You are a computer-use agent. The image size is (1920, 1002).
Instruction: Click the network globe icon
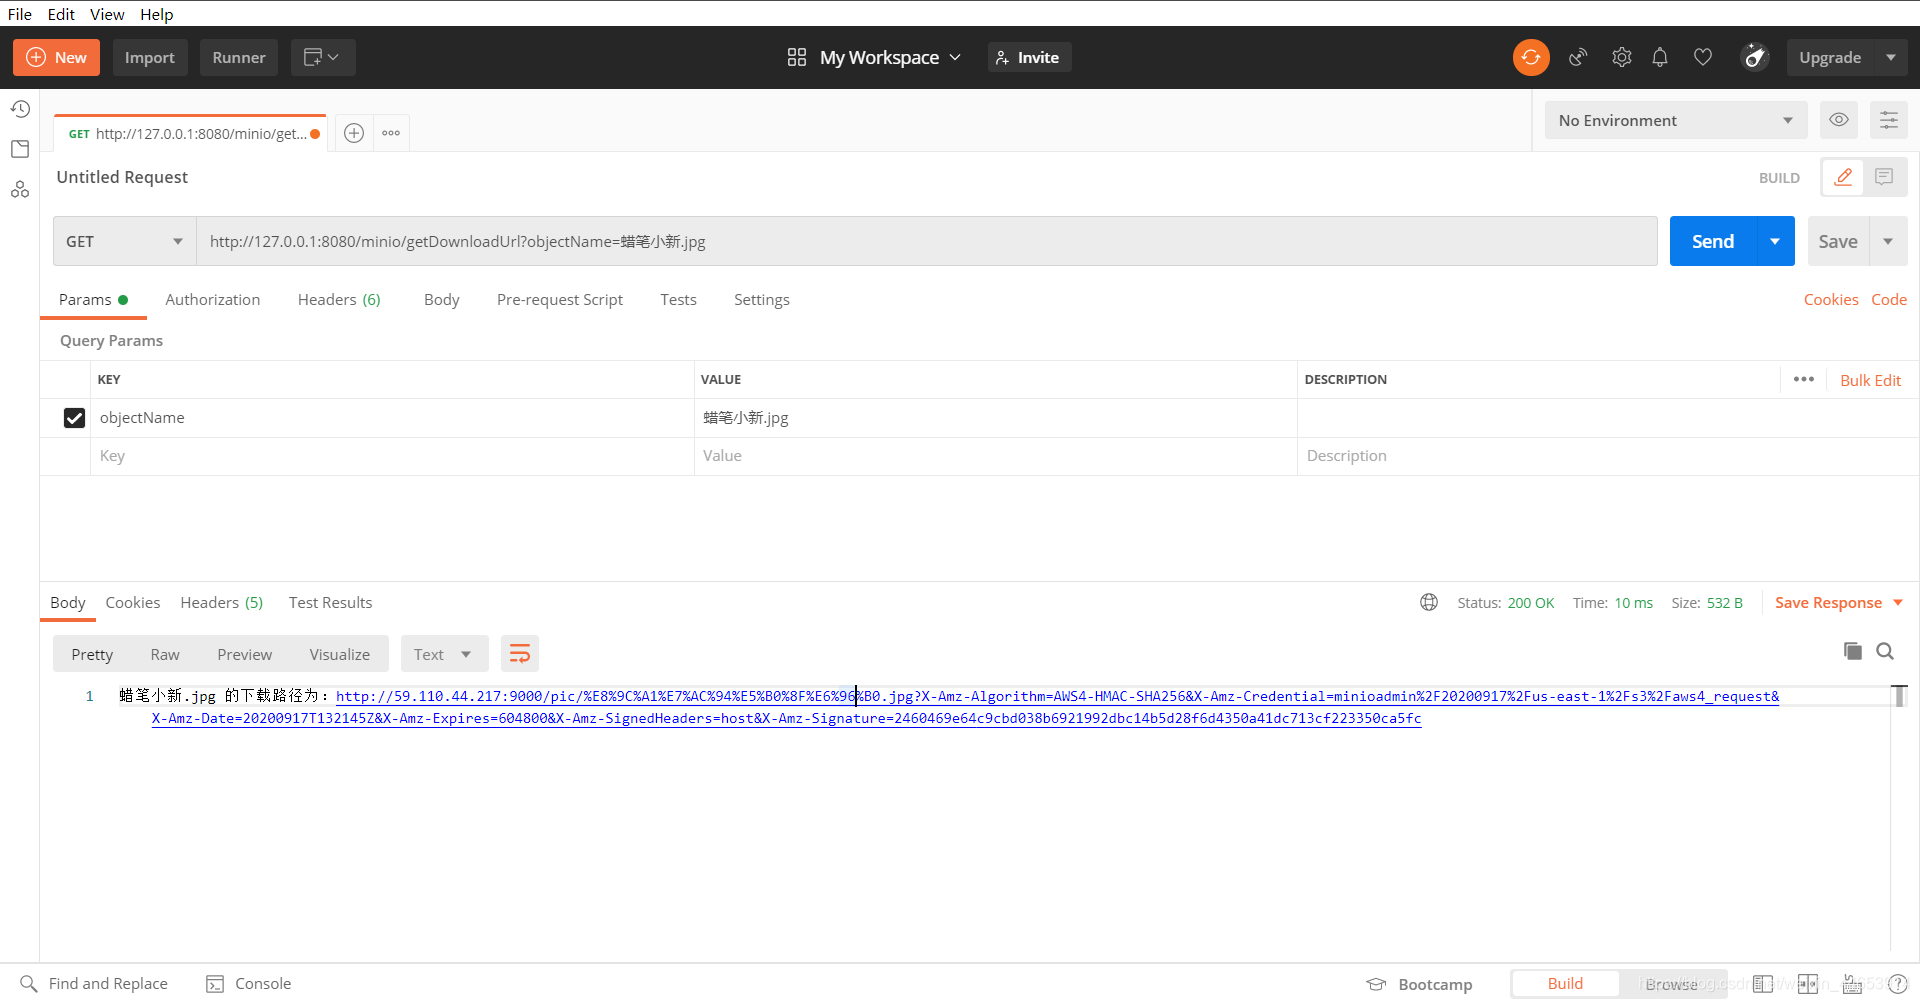click(x=1429, y=602)
